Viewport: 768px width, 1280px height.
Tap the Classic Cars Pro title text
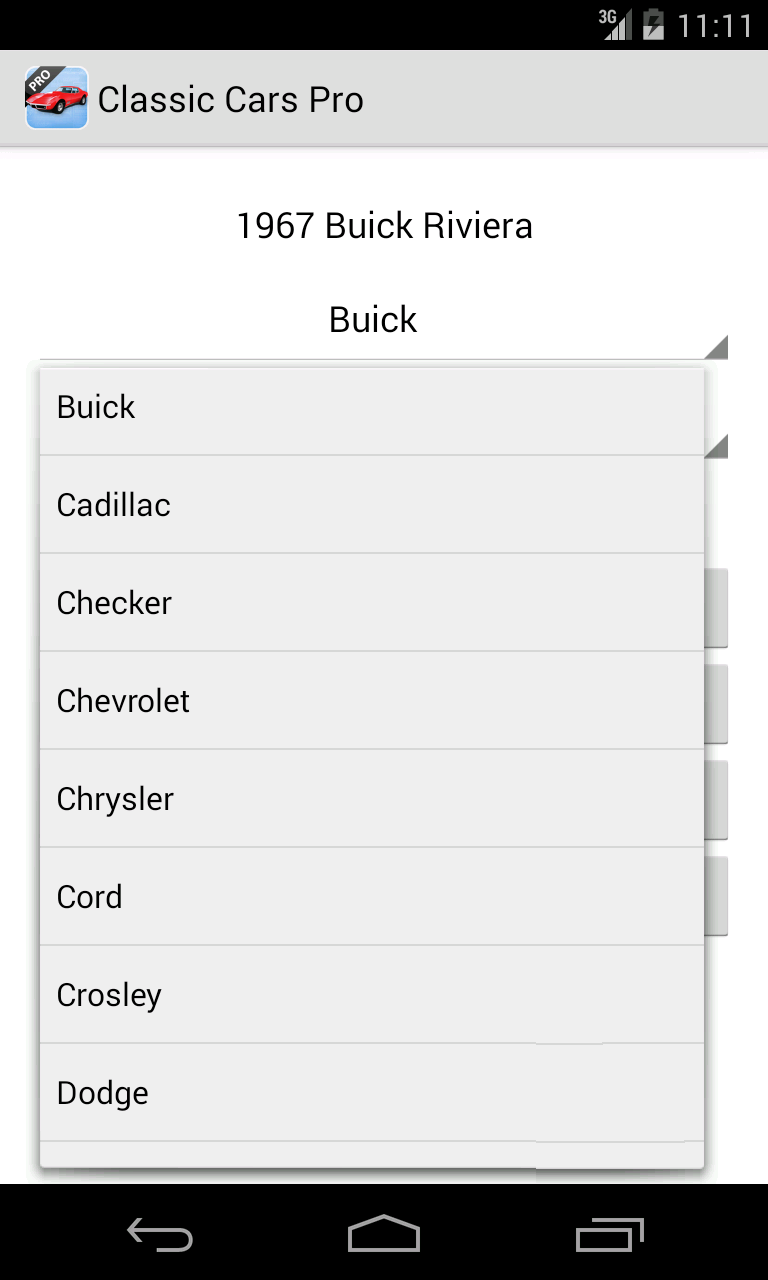(x=231, y=100)
